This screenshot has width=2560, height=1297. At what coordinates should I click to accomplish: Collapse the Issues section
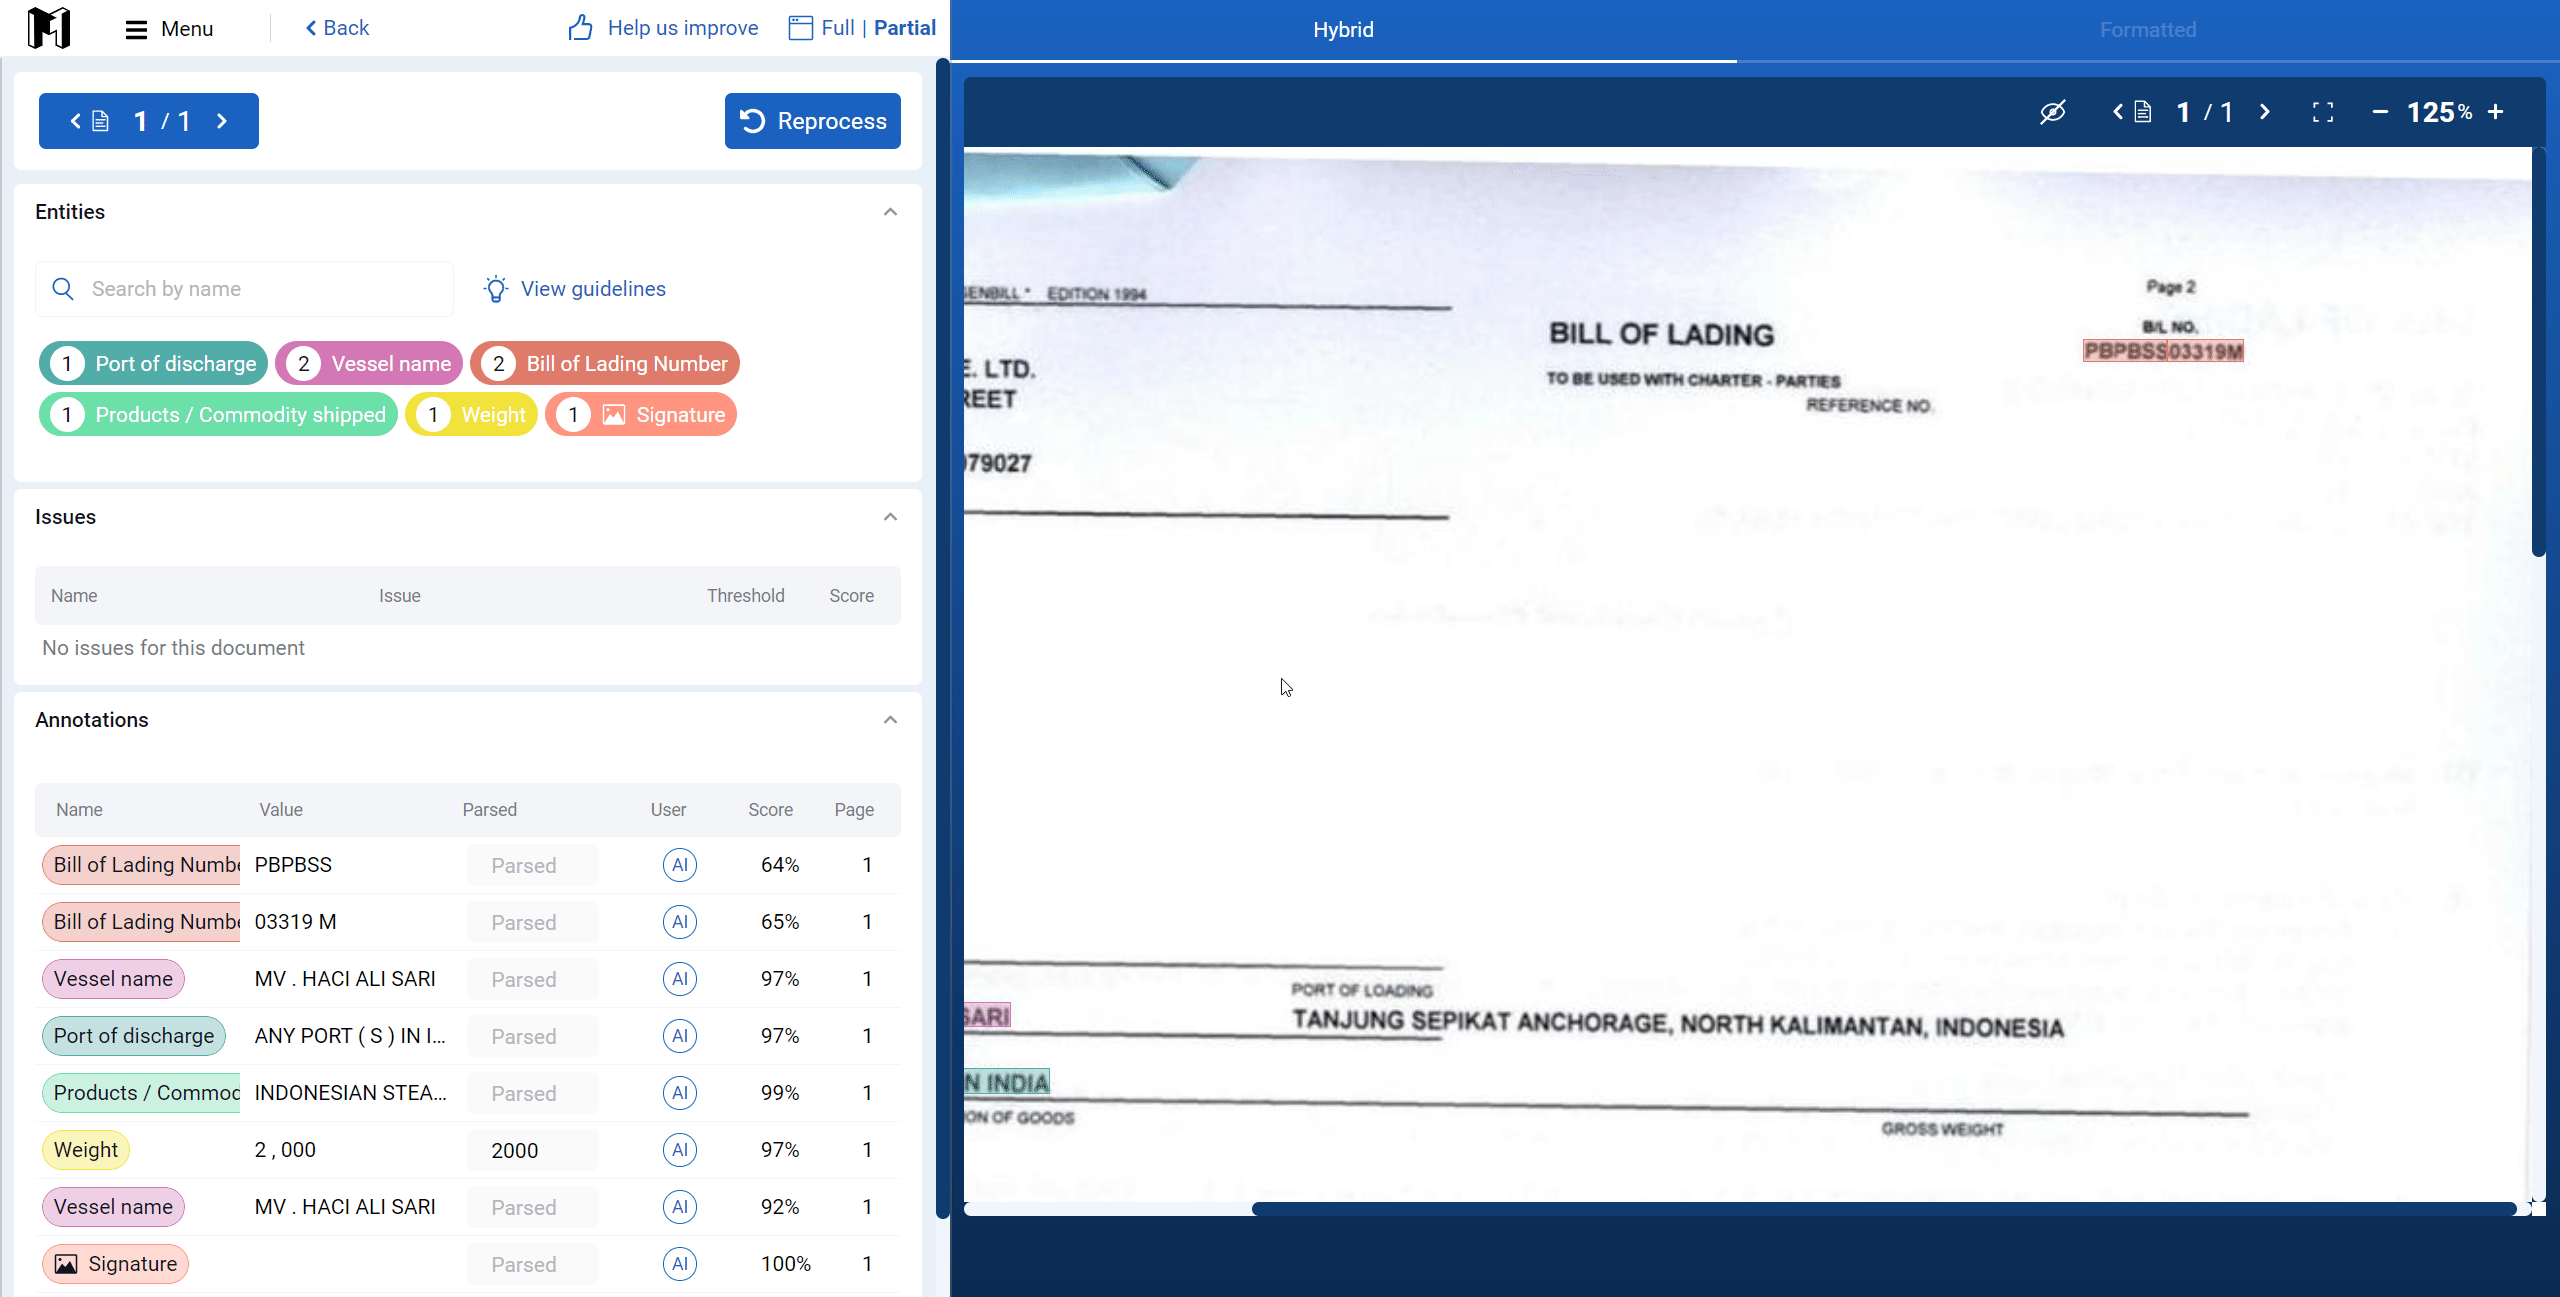point(890,517)
